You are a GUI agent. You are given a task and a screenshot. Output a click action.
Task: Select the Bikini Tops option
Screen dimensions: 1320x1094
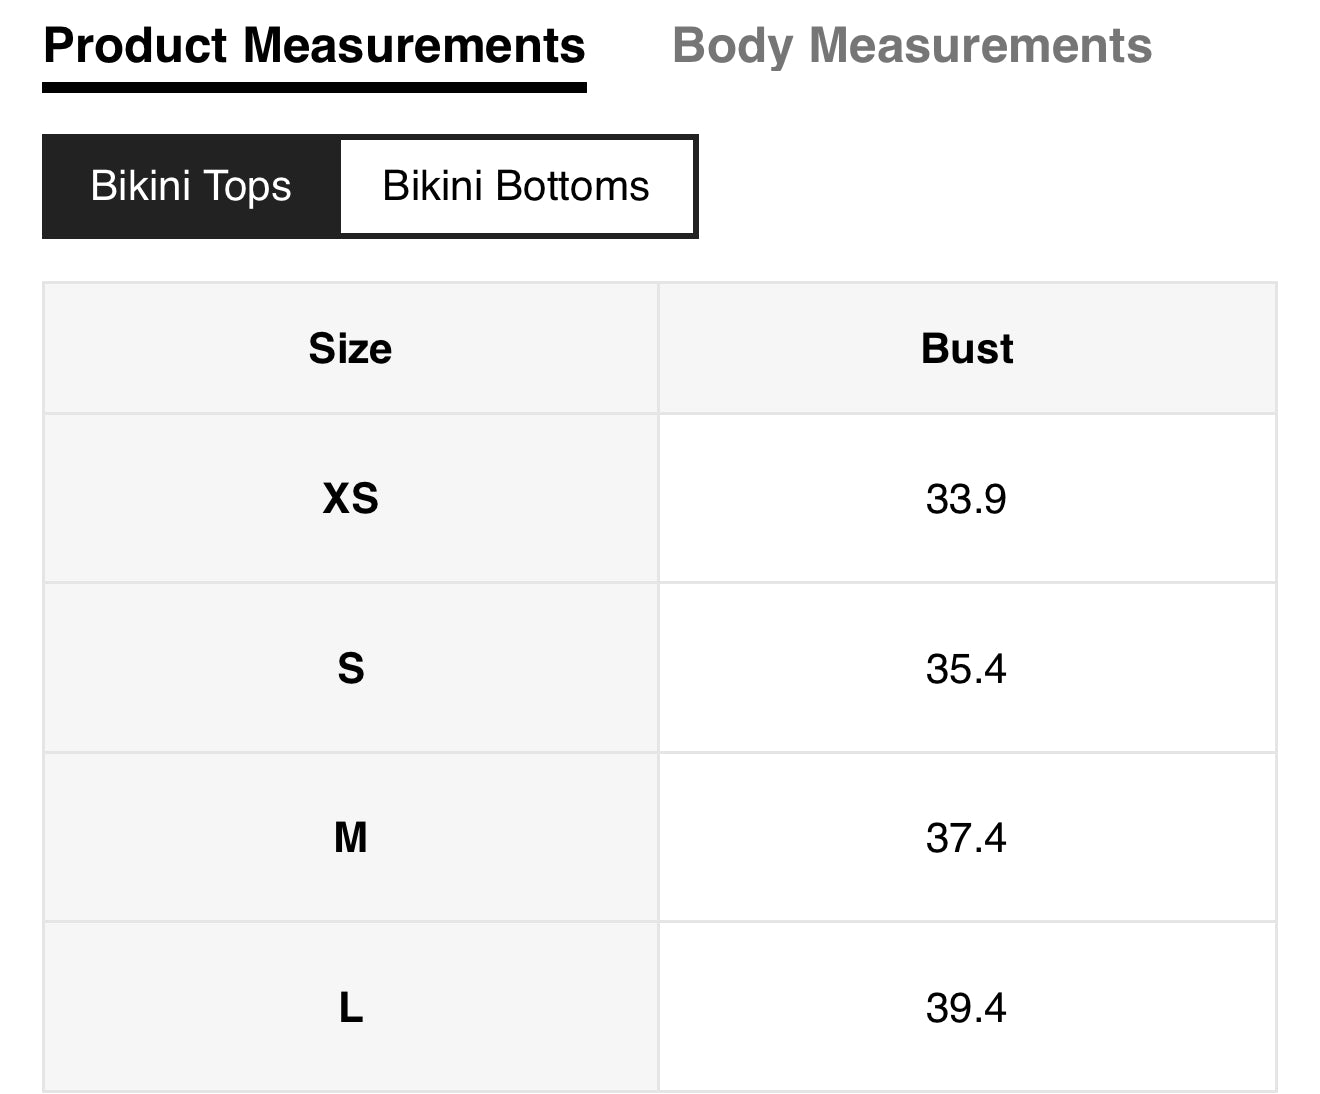click(191, 187)
